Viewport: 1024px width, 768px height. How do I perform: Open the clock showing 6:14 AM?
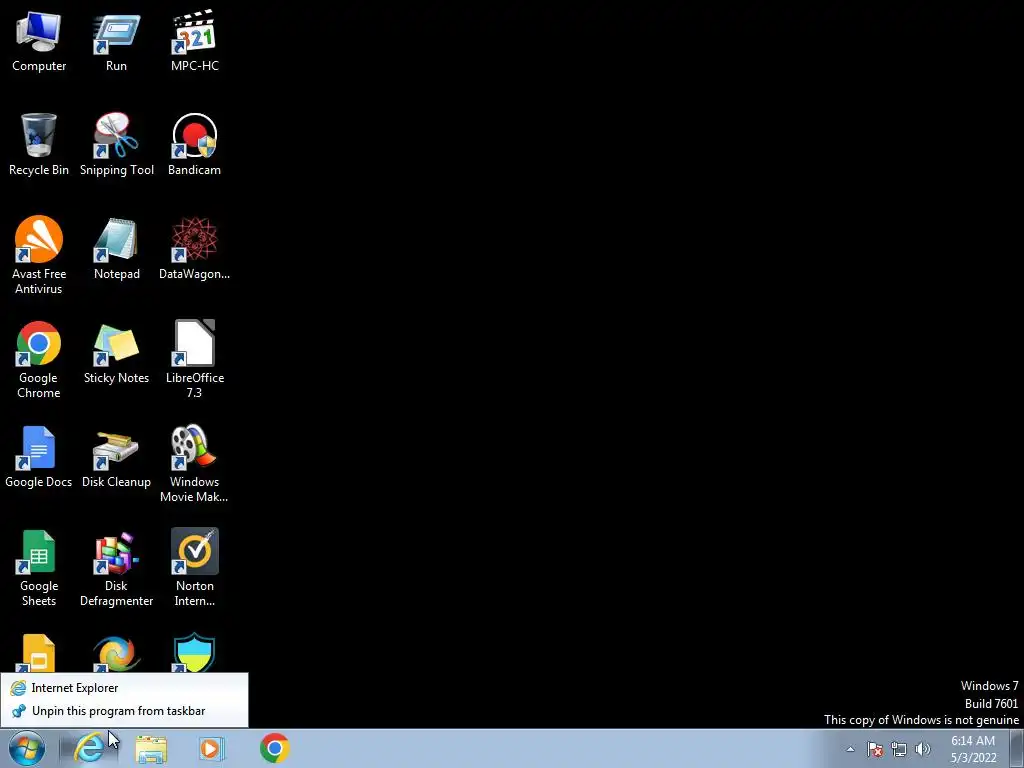click(973, 749)
